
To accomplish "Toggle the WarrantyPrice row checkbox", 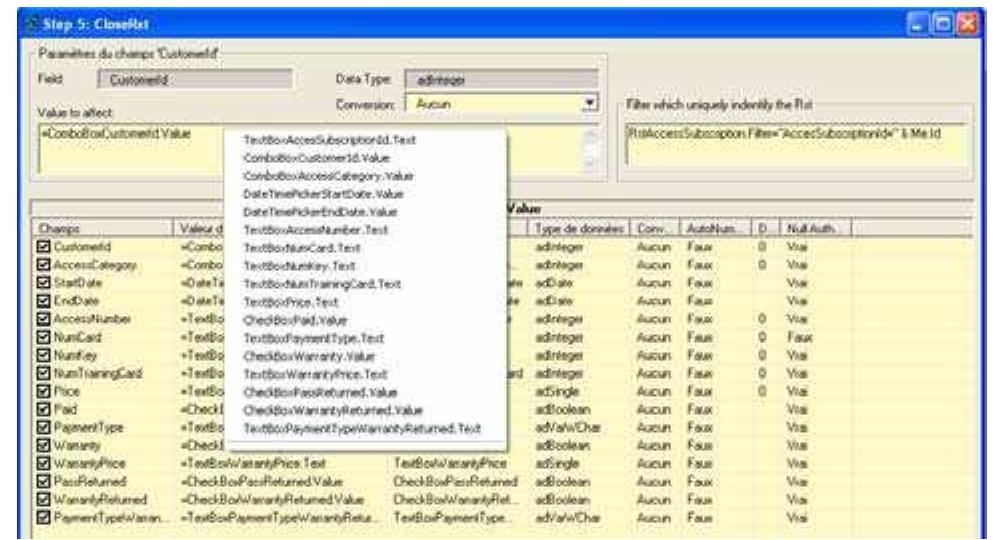I will click(43, 463).
